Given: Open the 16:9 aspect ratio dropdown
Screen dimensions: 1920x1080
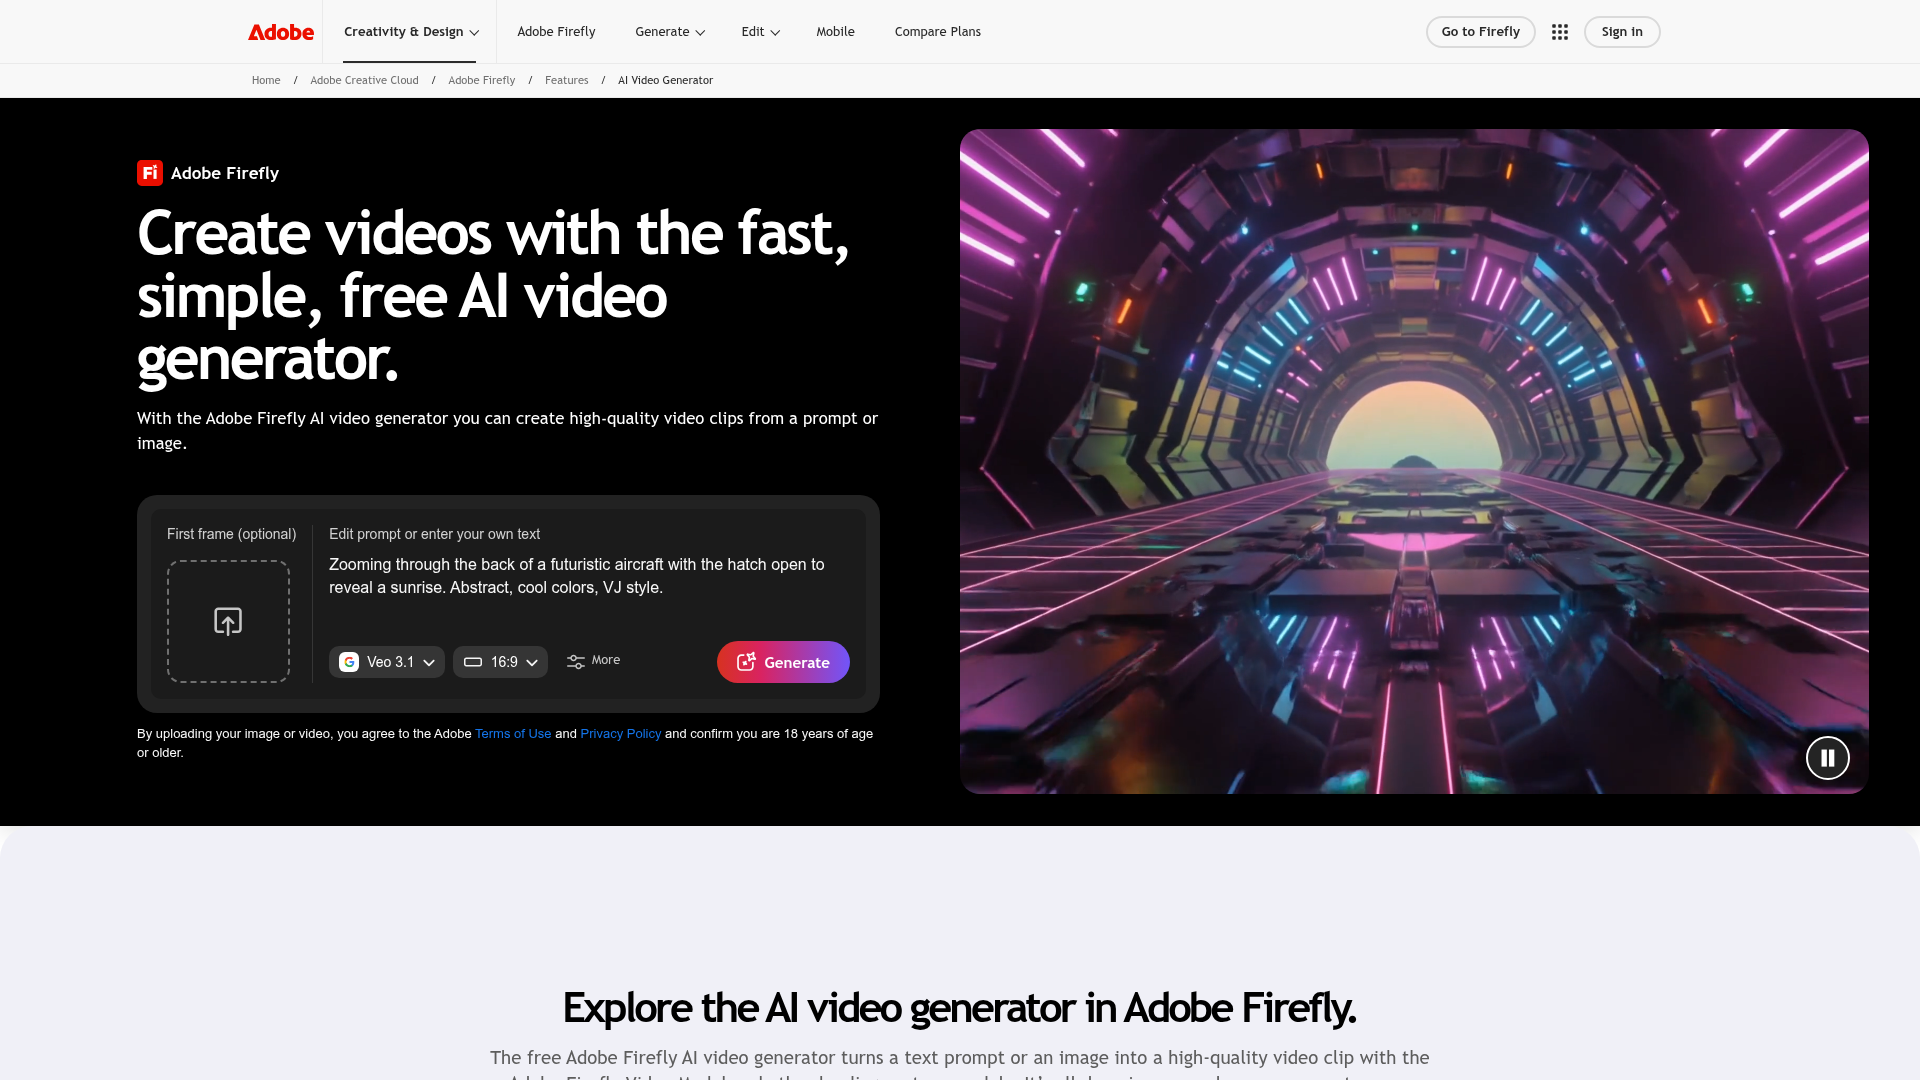Looking at the screenshot, I should [x=500, y=662].
